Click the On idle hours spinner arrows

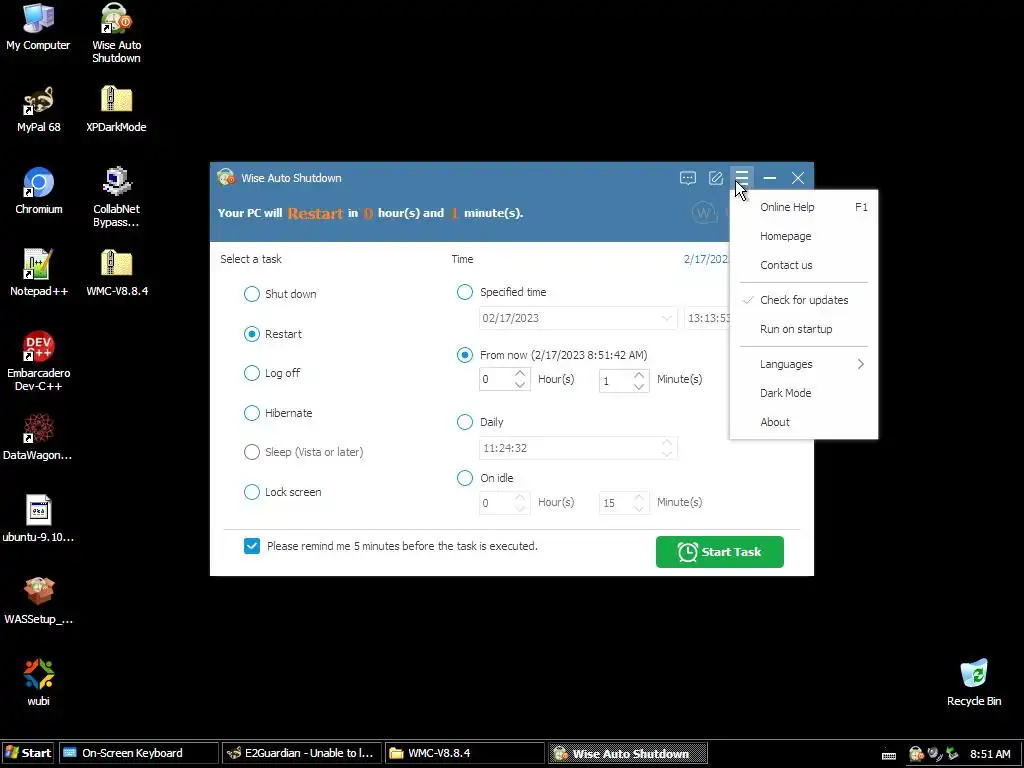point(520,502)
